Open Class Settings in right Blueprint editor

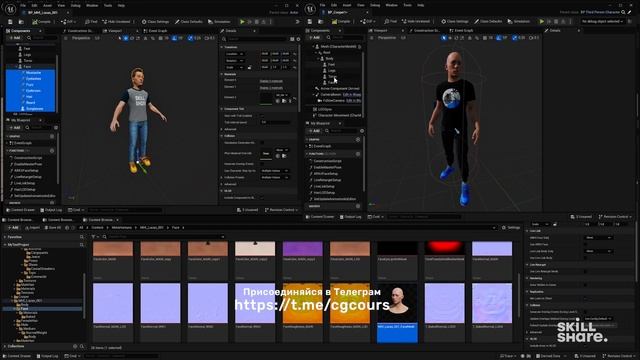pos(455,21)
